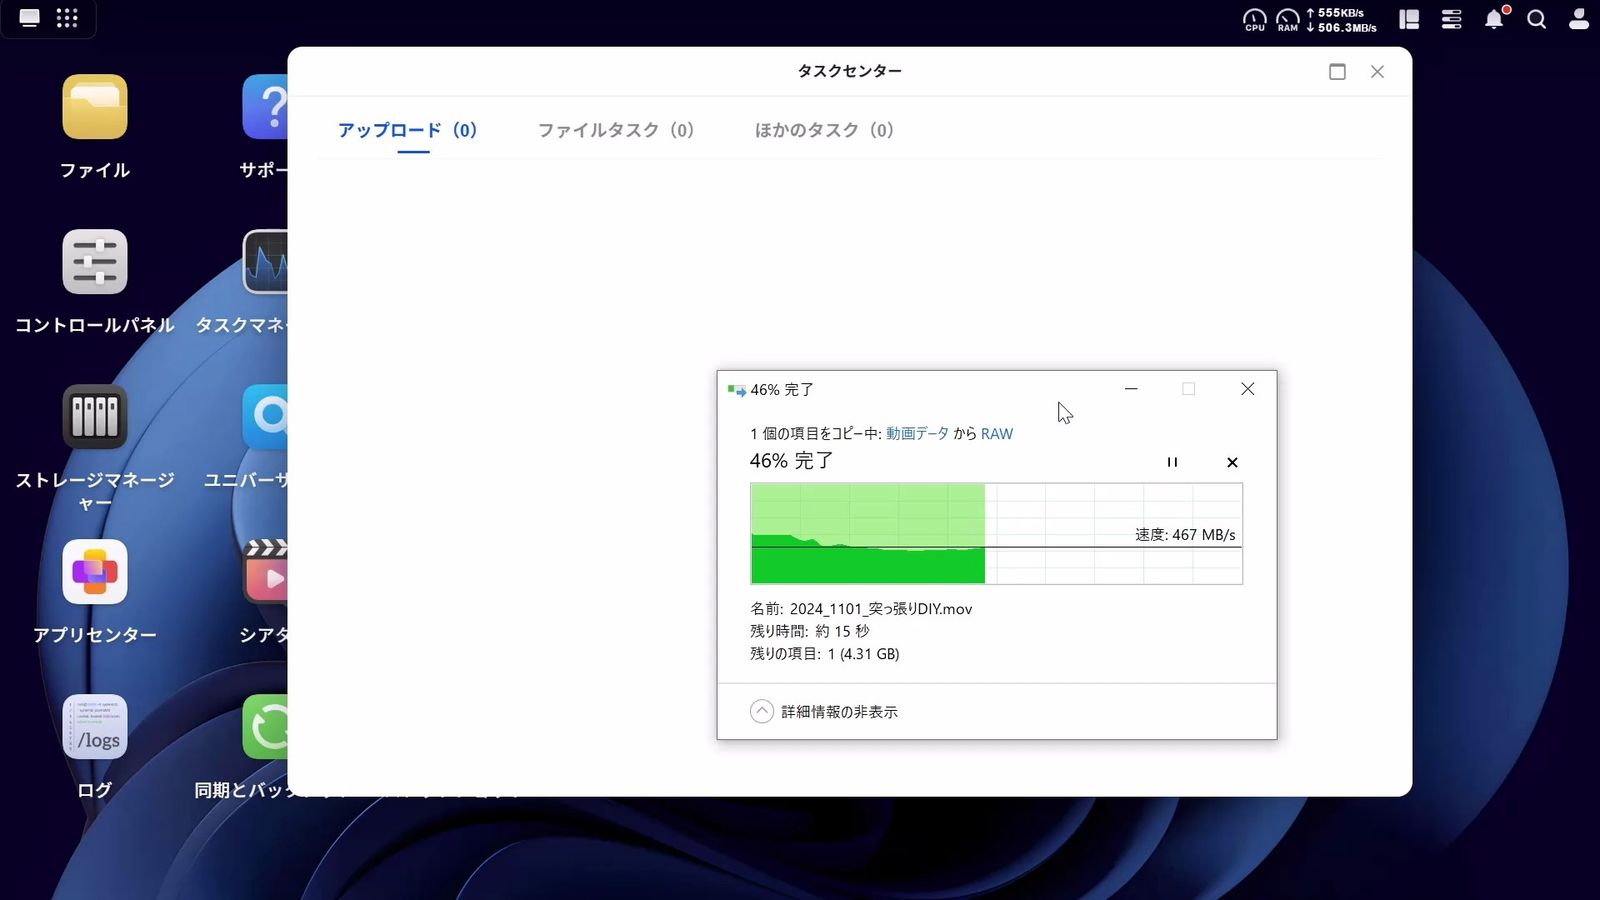Click the file name 2024_1101_突っ張りDIY.mov

881,608
